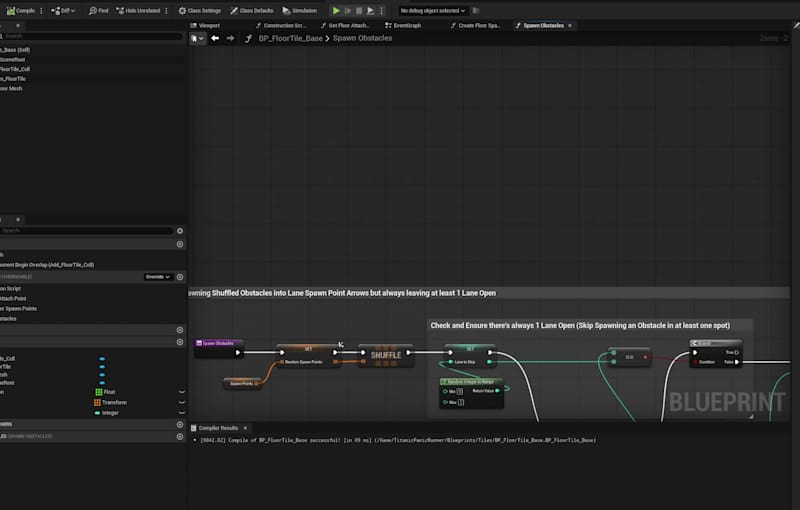
Task: Click BP_FloorTile_Base in the breadcrumb
Action: coord(290,38)
